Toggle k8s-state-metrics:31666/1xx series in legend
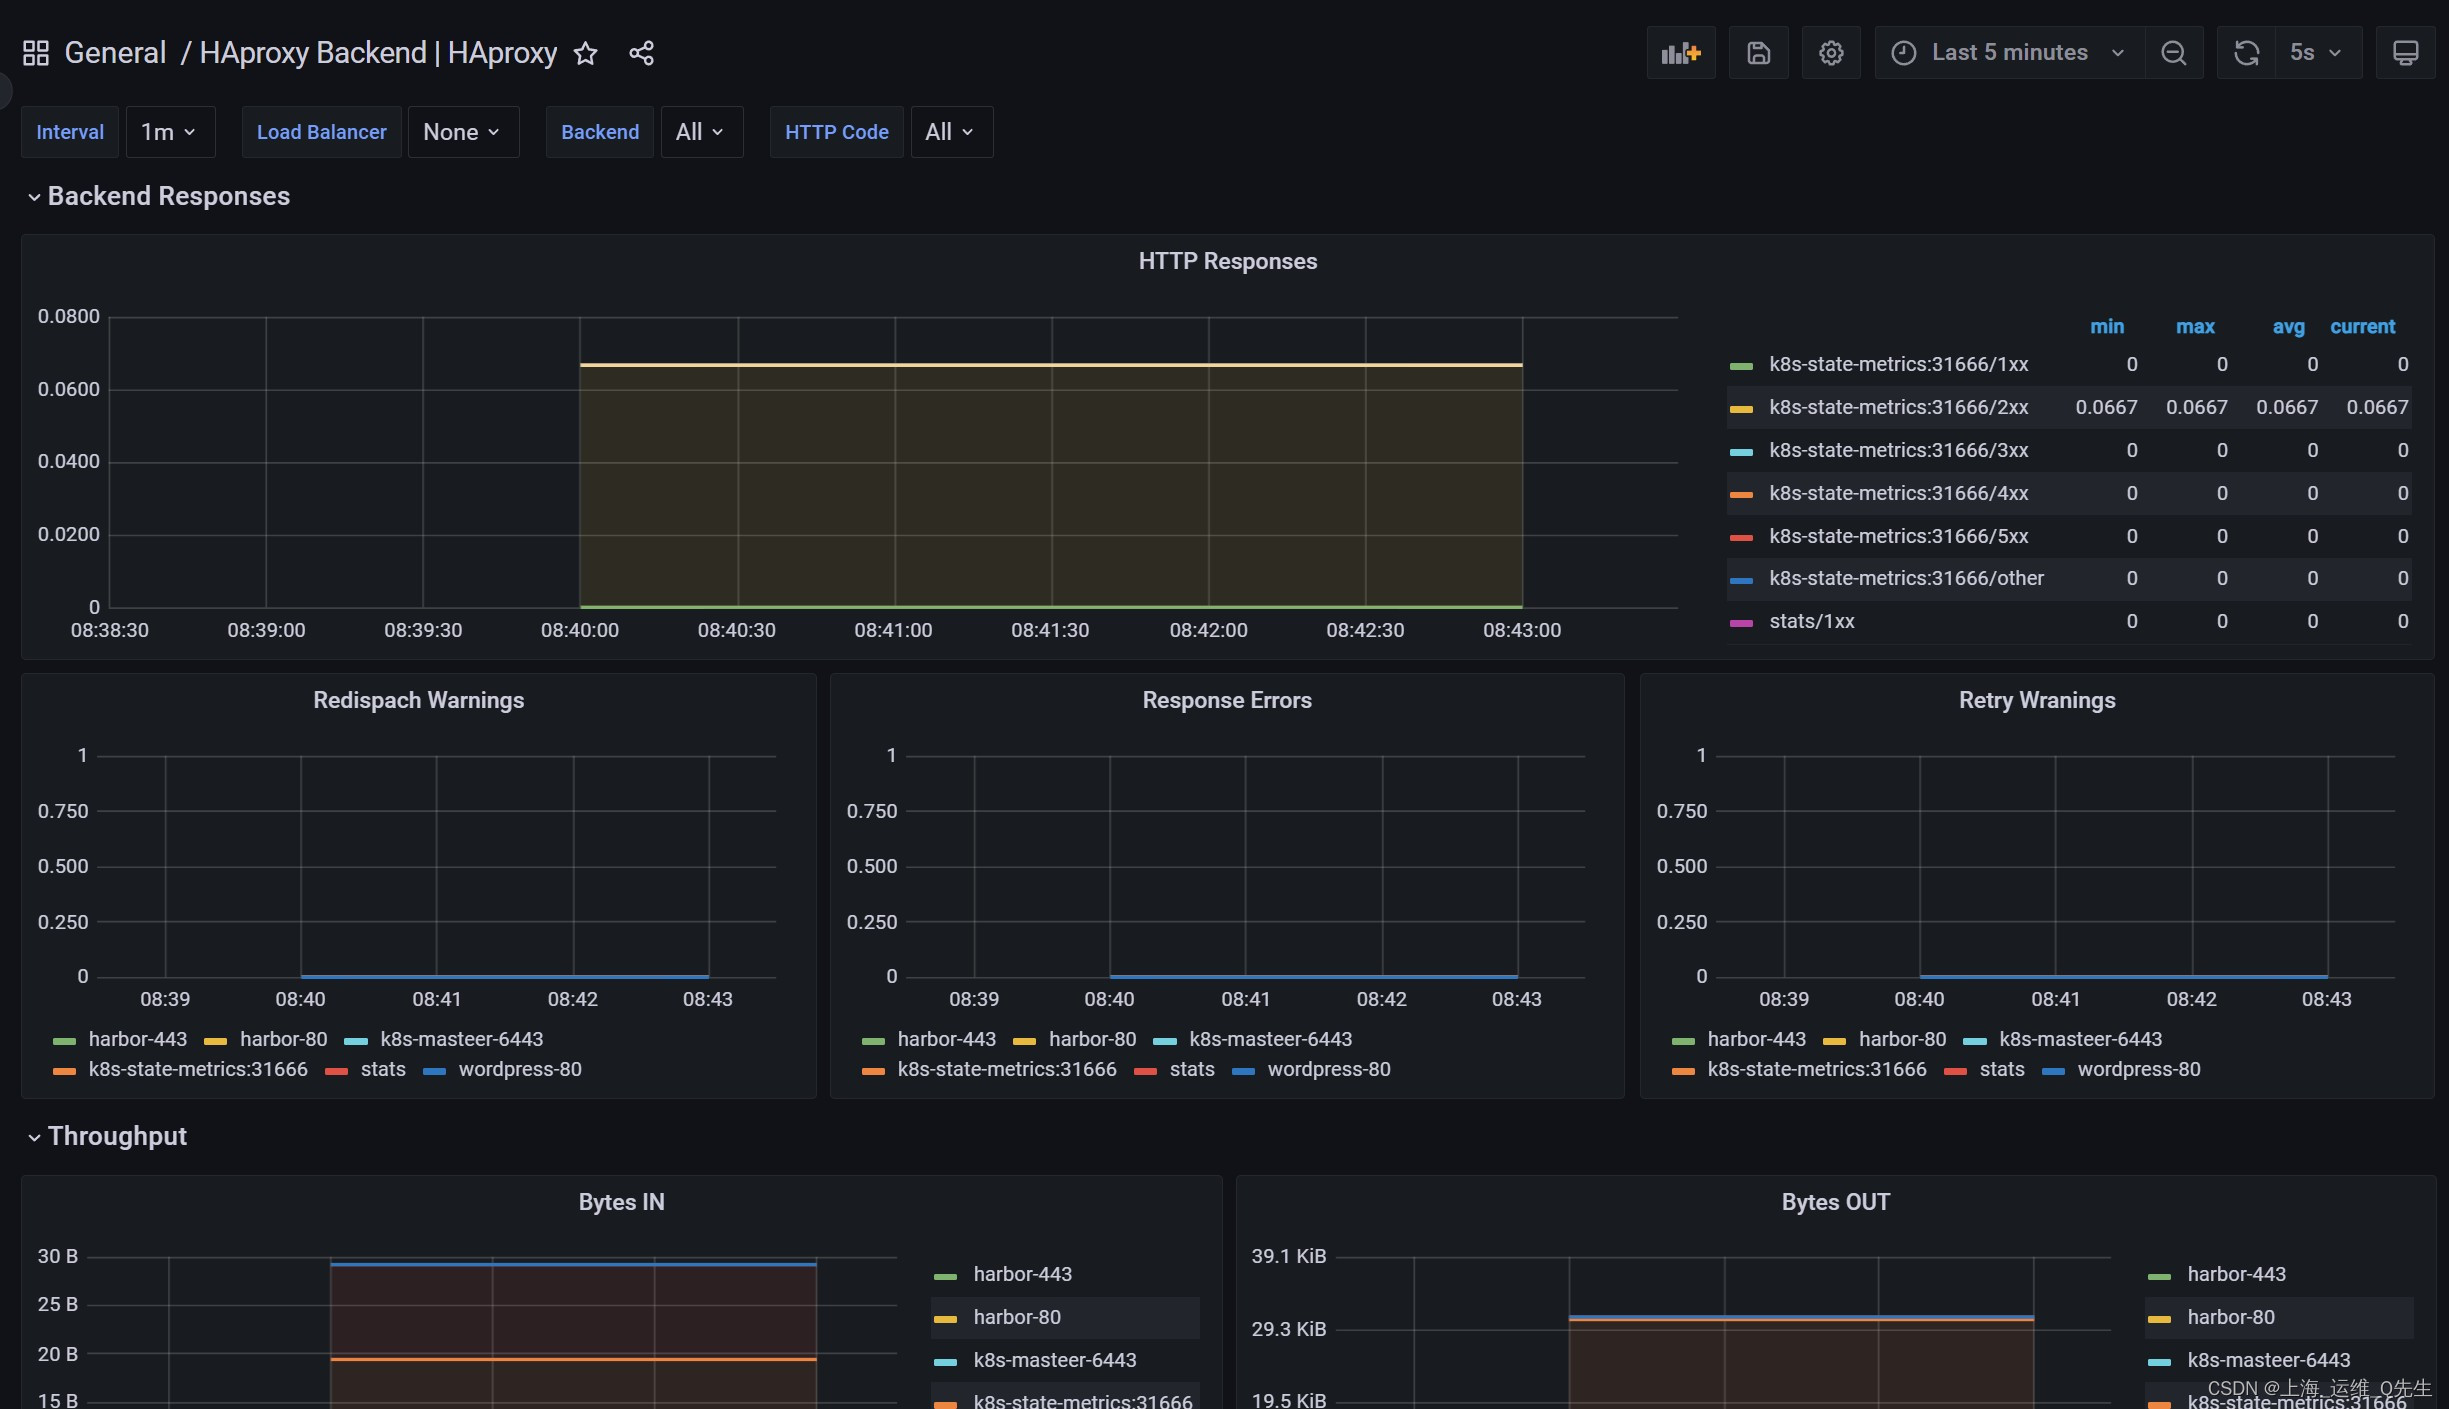2449x1409 pixels. click(1898, 364)
